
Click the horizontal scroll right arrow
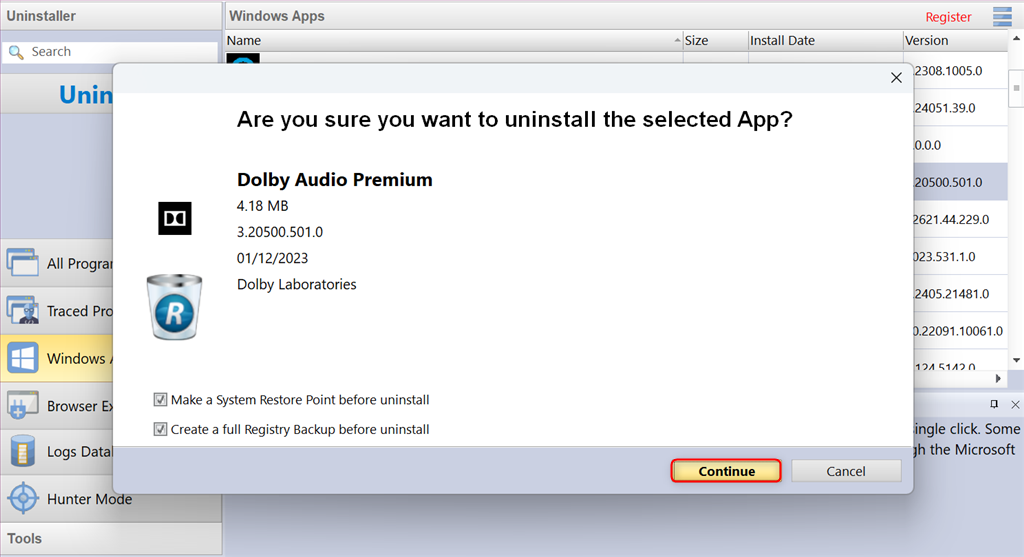(998, 378)
